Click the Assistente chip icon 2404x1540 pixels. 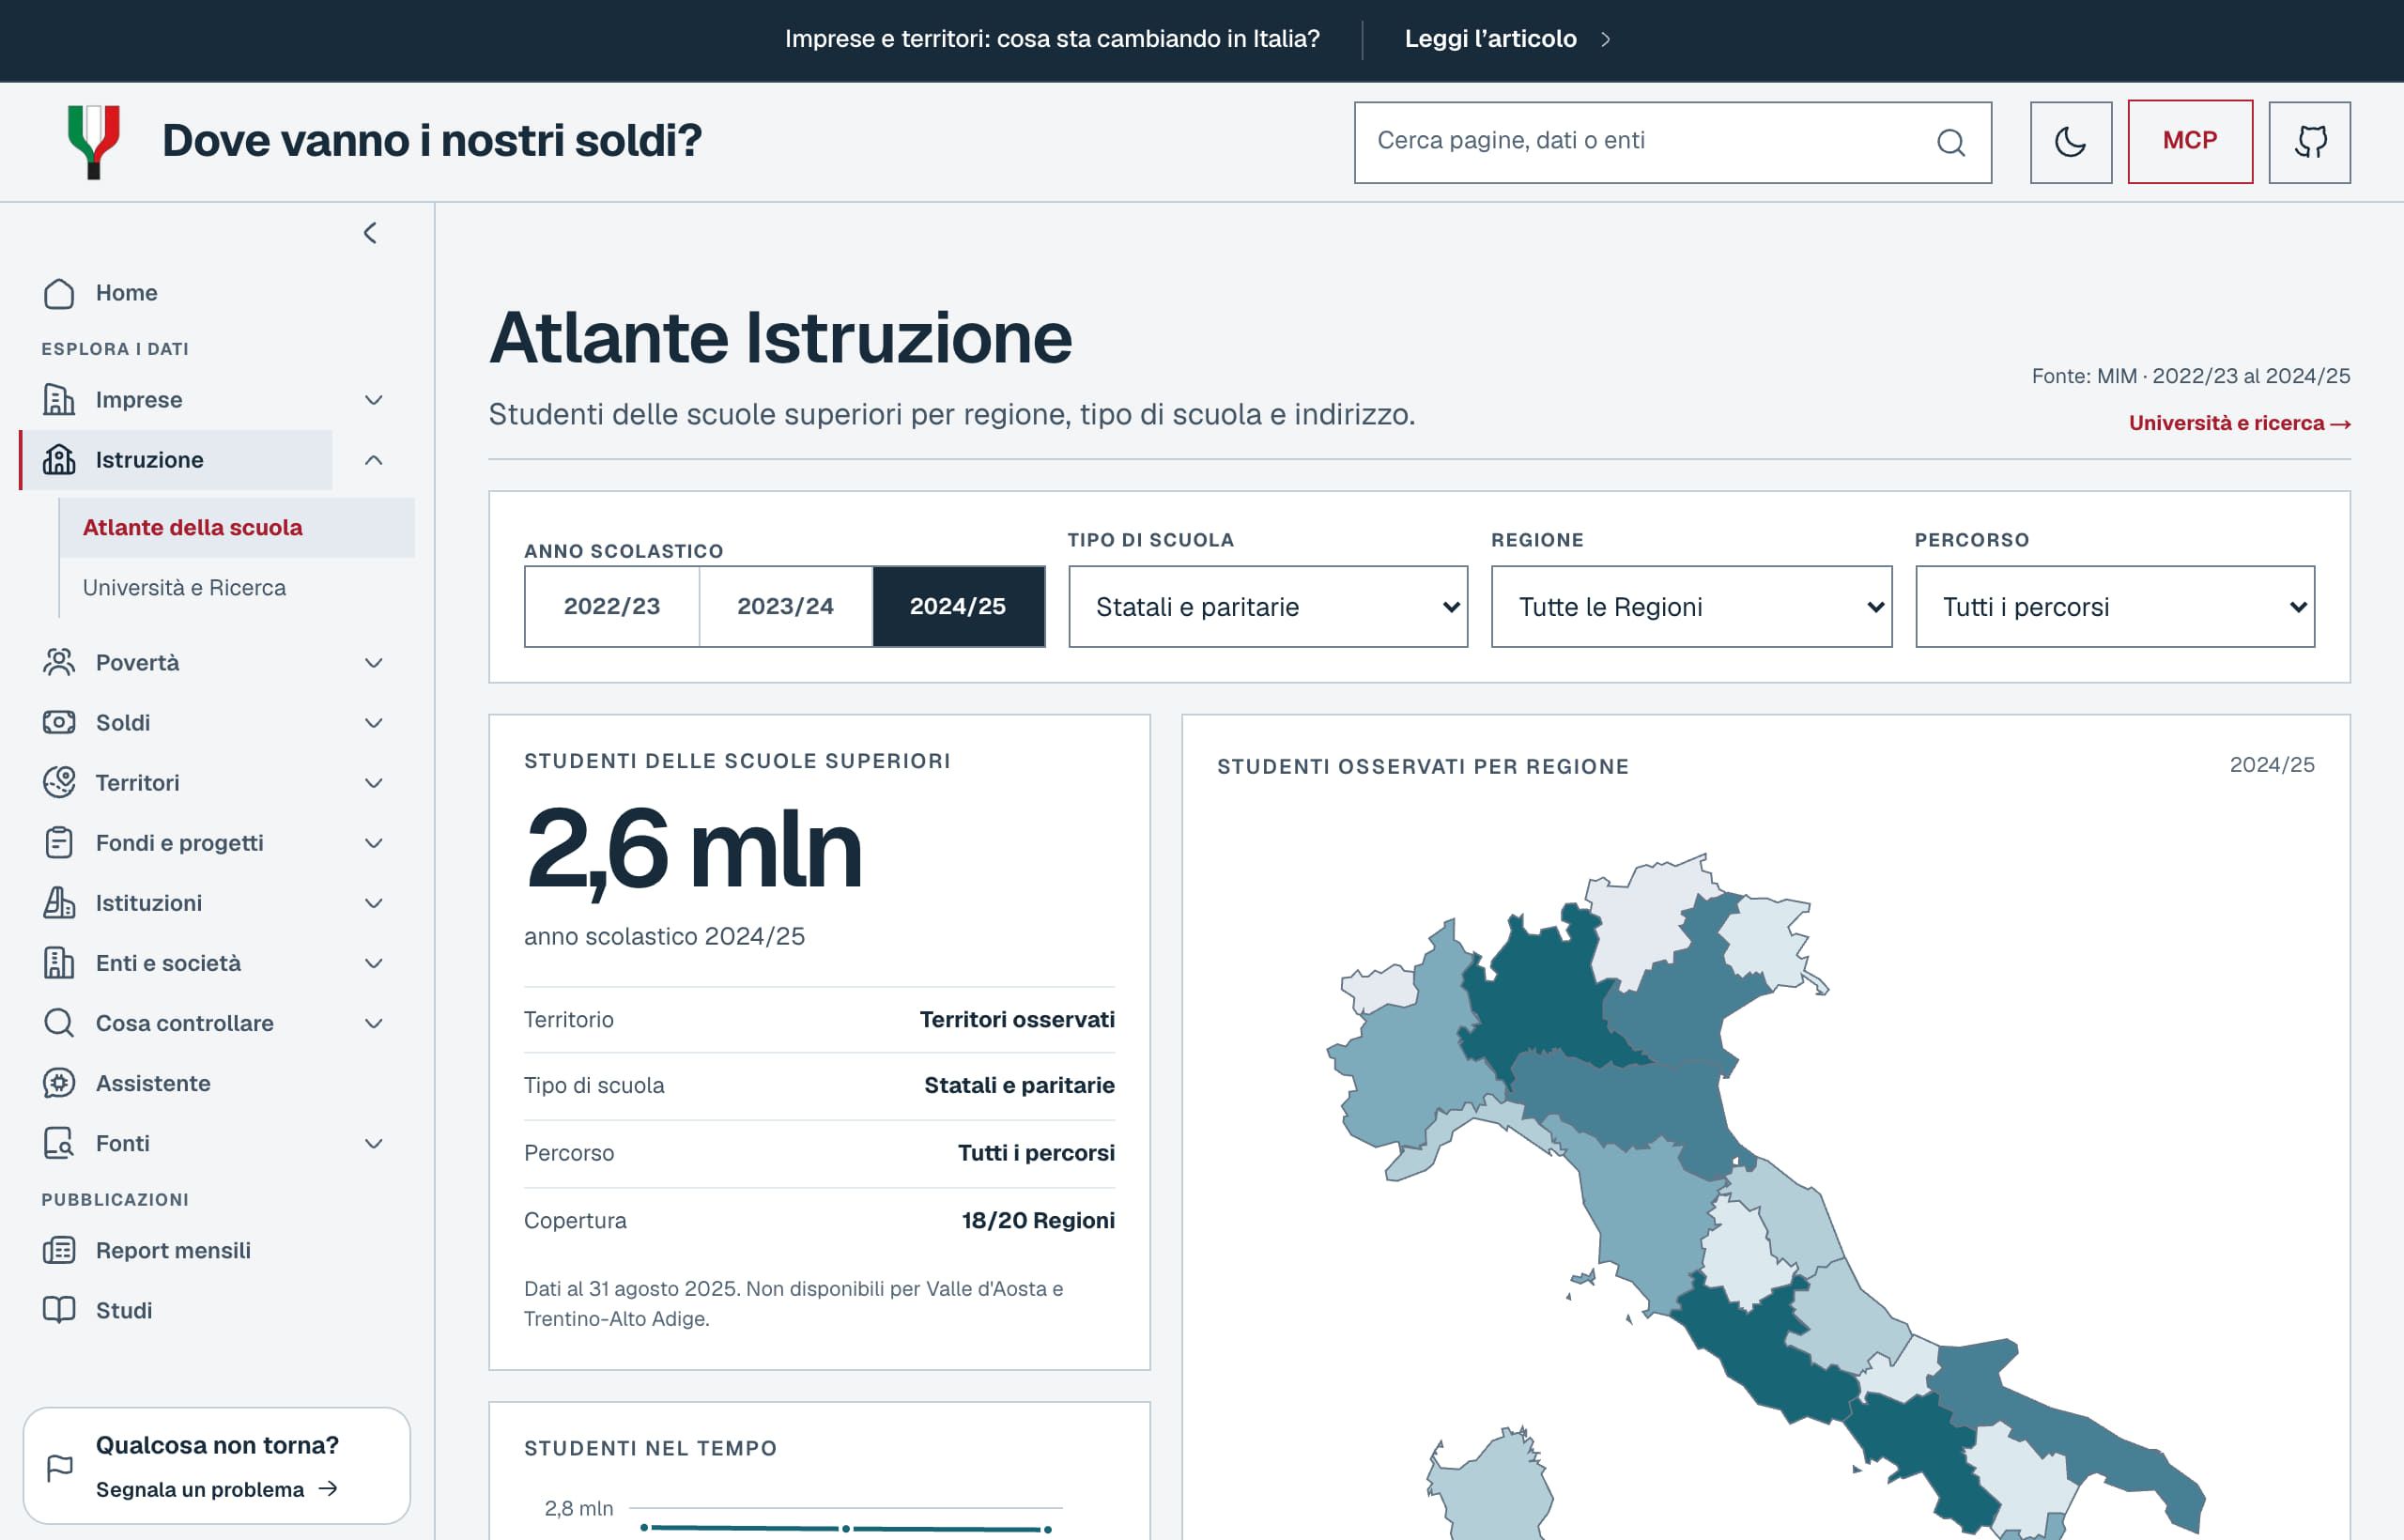click(x=59, y=1083)
